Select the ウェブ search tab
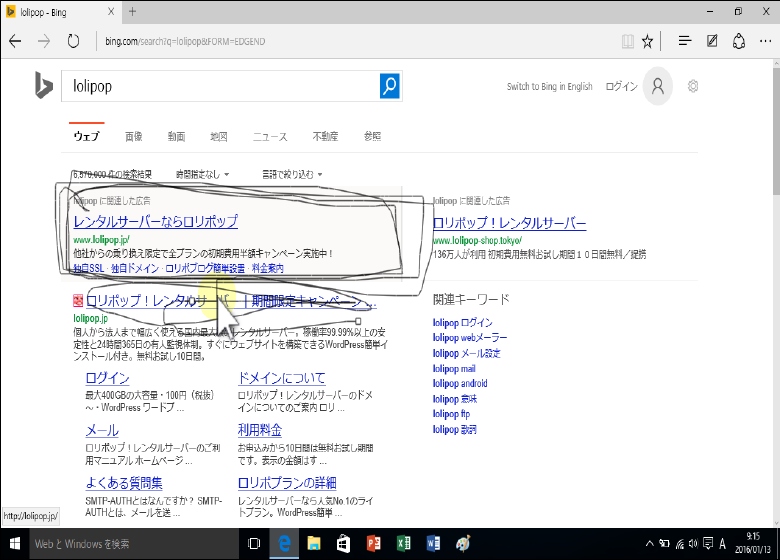780x560 pixels. 87,136
